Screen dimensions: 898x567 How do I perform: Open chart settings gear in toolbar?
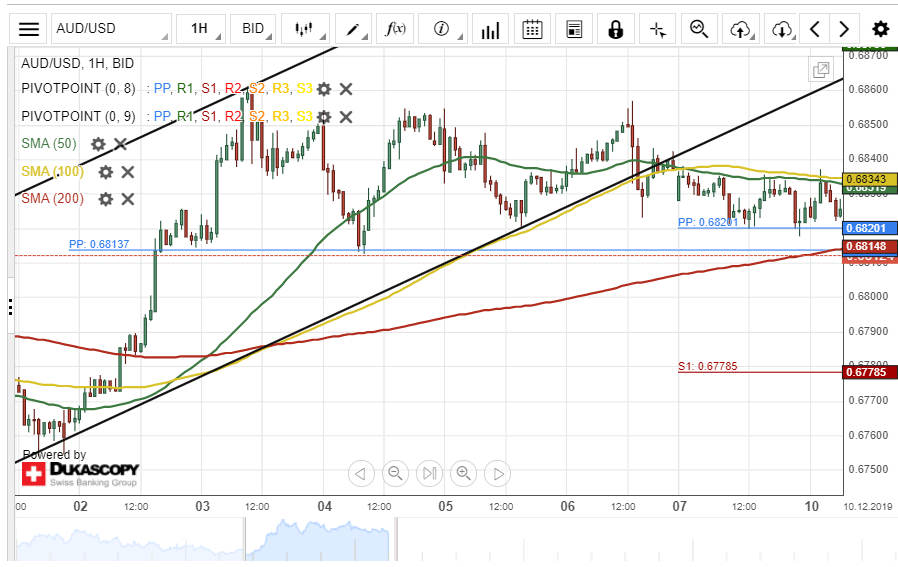879,29
